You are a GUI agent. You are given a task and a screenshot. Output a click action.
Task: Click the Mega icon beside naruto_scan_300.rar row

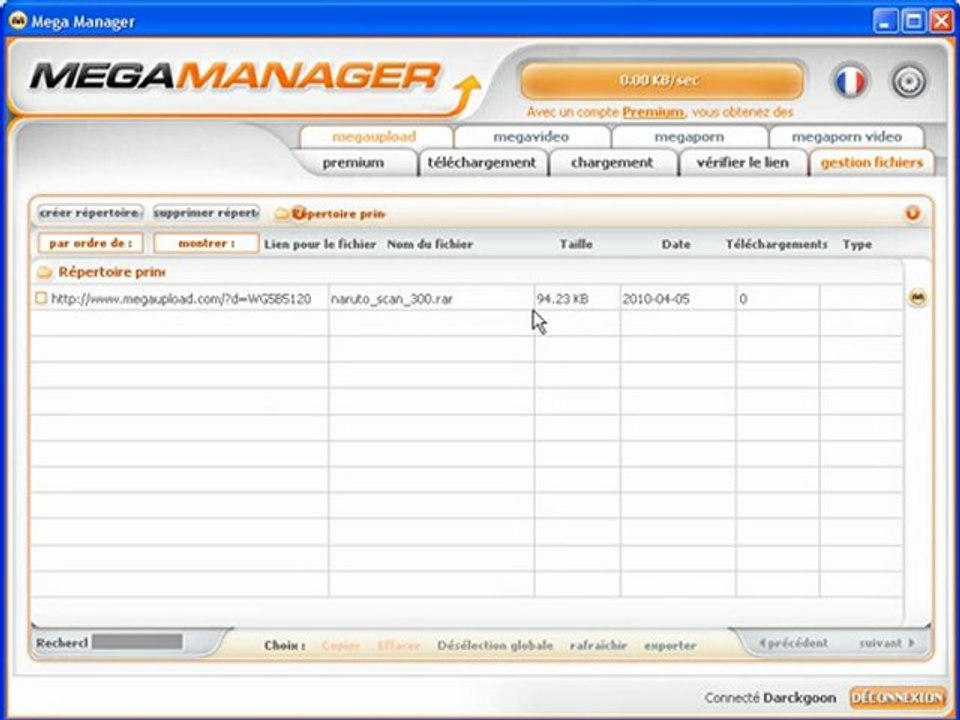[917, 298]
